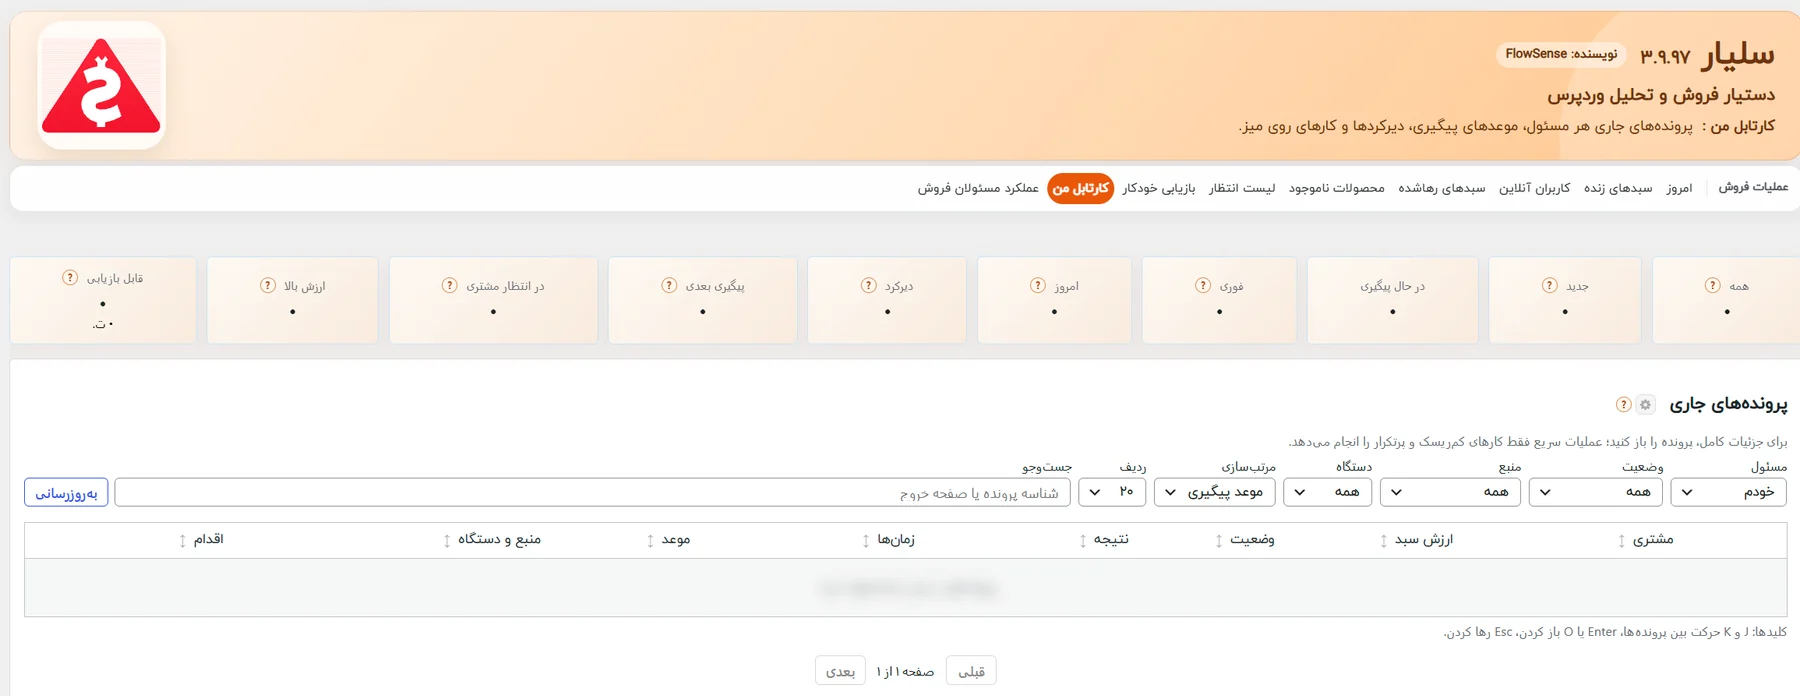
Task: Expand the مسئول dropdown showing خودم
Action: coord(1728,492)
